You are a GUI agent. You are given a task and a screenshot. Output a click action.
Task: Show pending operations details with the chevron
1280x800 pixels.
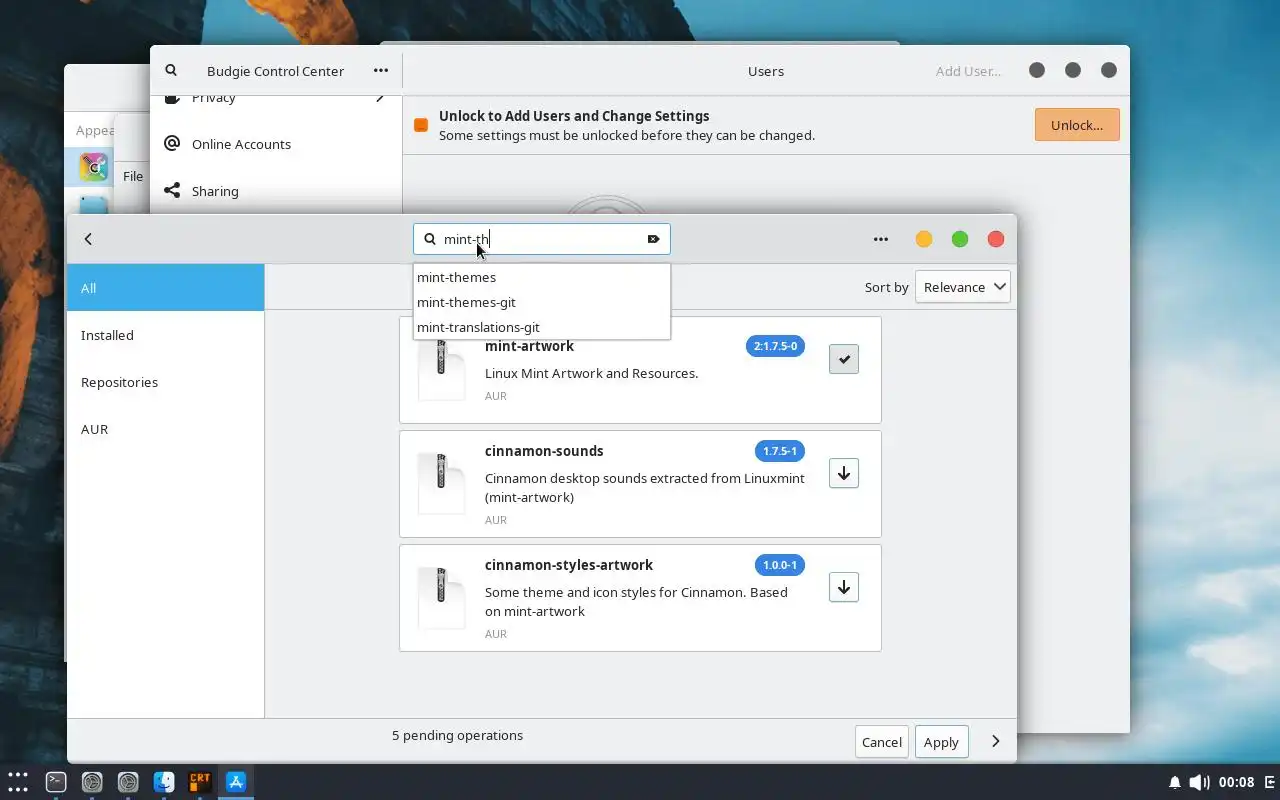tap(995, 742)
